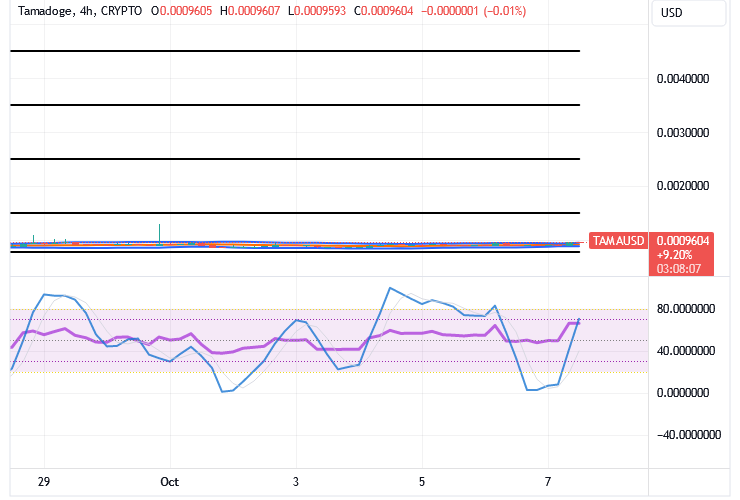This screenshot has width=740, height=500.
Task: Click the 3 date label on time axis
Action: point(295,482)
